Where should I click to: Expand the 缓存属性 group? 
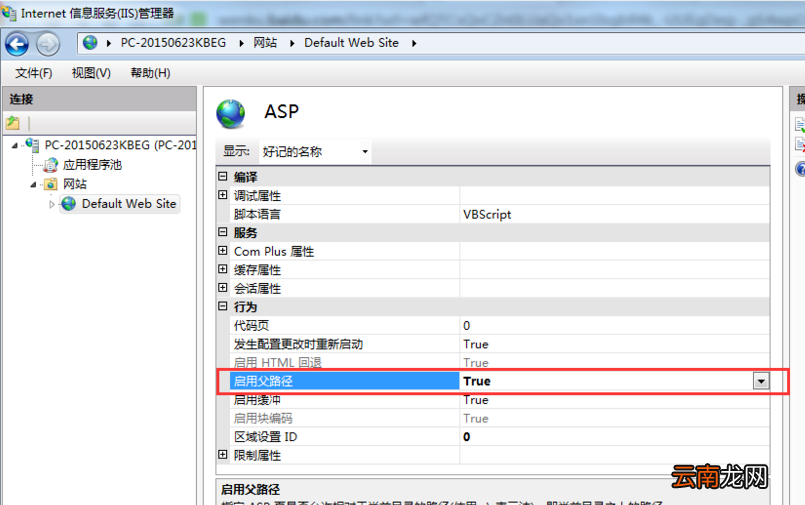(222, 269)
